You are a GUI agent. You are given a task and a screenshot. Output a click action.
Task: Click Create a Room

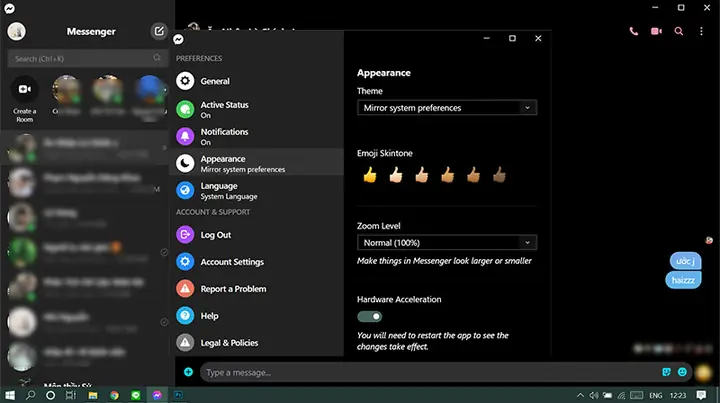pos(25,99)
